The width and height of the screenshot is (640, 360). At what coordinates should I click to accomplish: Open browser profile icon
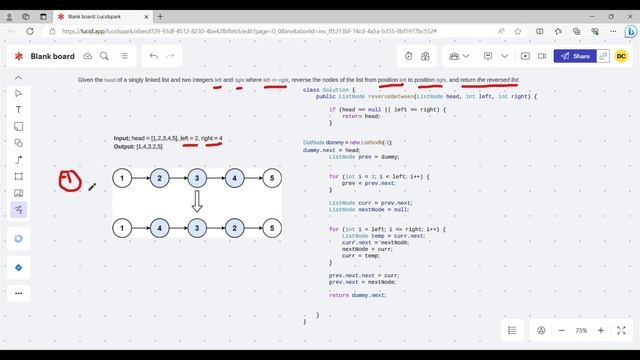tap(9, 17)
